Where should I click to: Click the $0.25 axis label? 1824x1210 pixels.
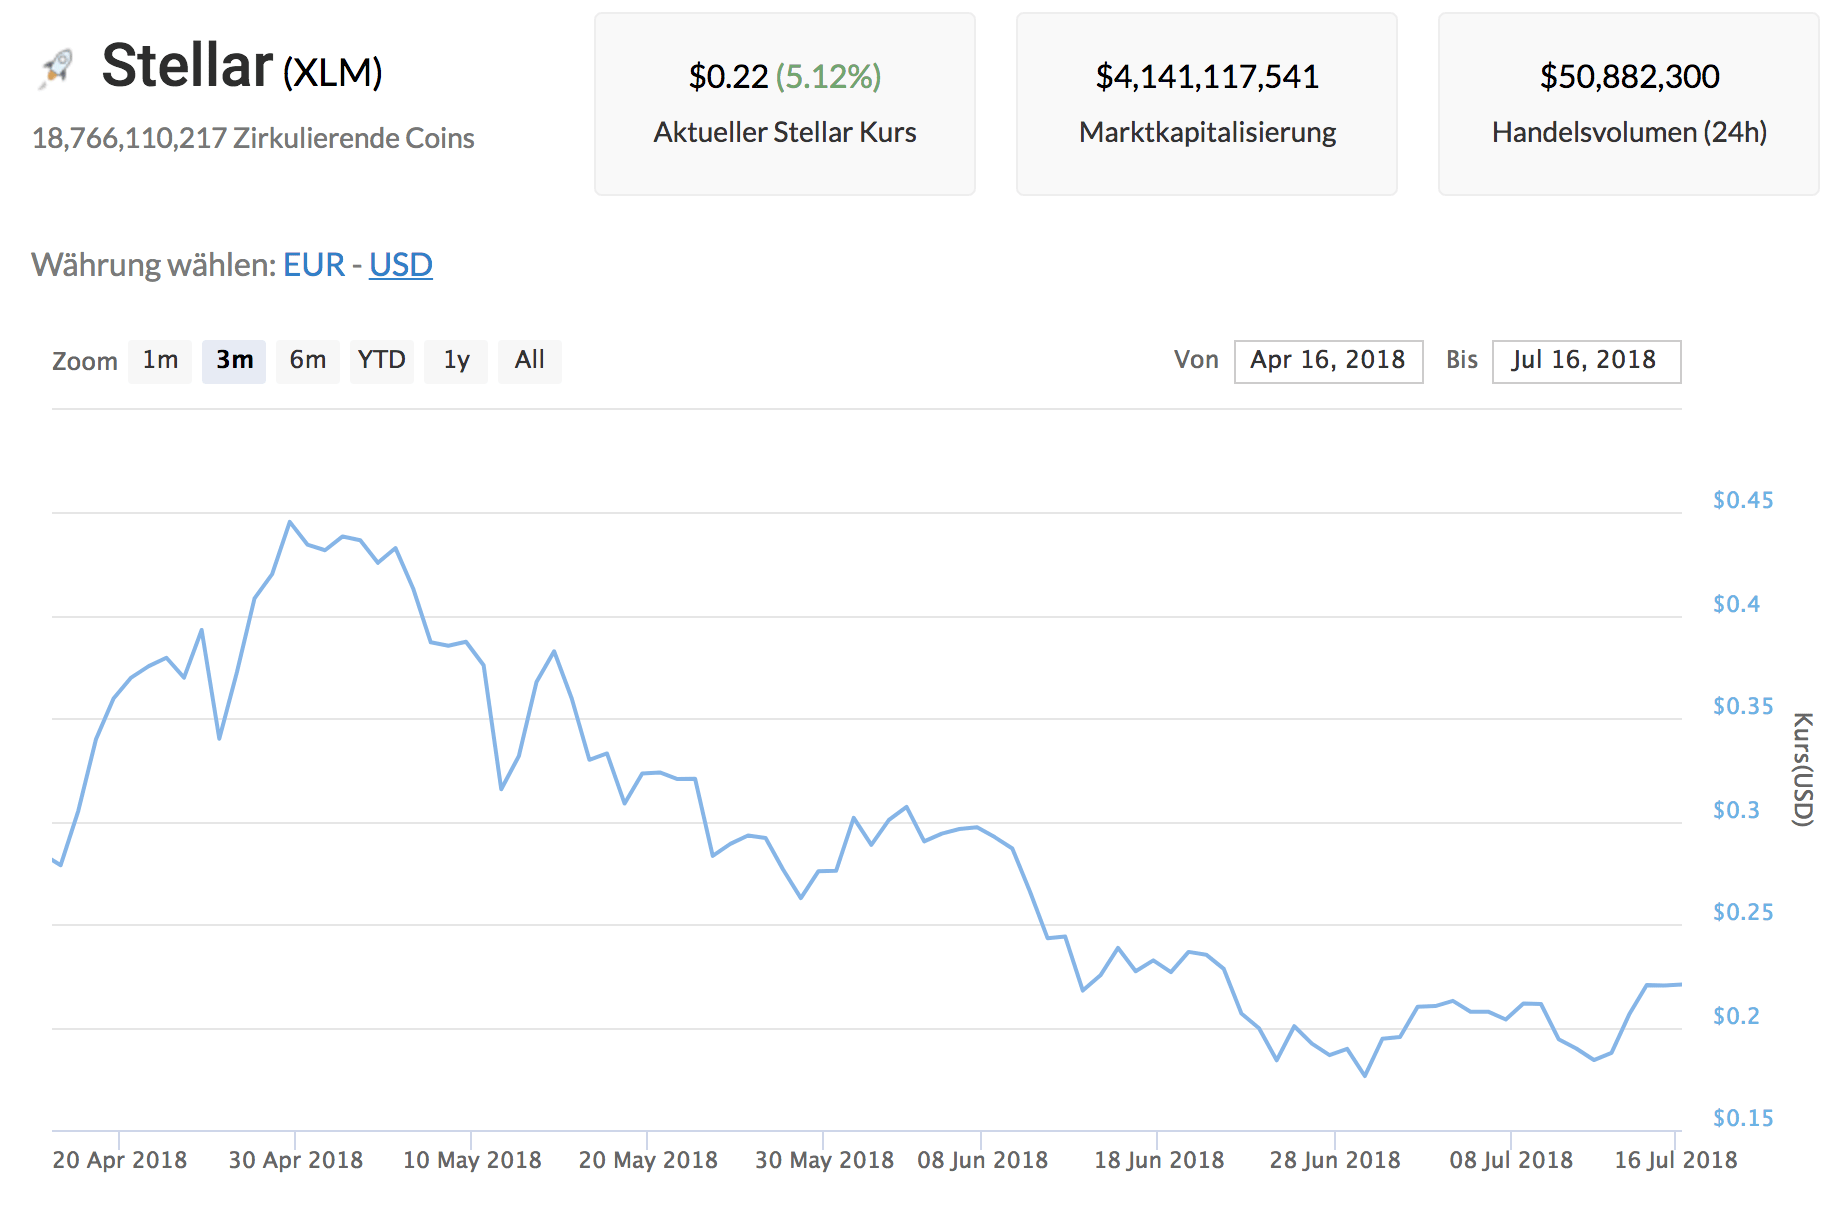1743,912
